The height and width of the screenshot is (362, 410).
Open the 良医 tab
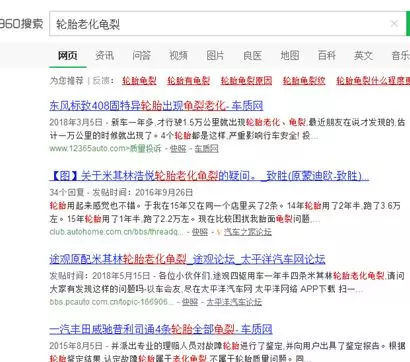click(x=252, y=55)
